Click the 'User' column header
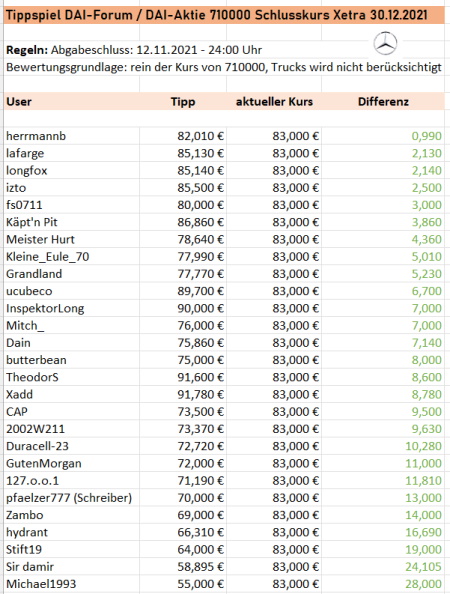The image size is (450, 594). 19,102
